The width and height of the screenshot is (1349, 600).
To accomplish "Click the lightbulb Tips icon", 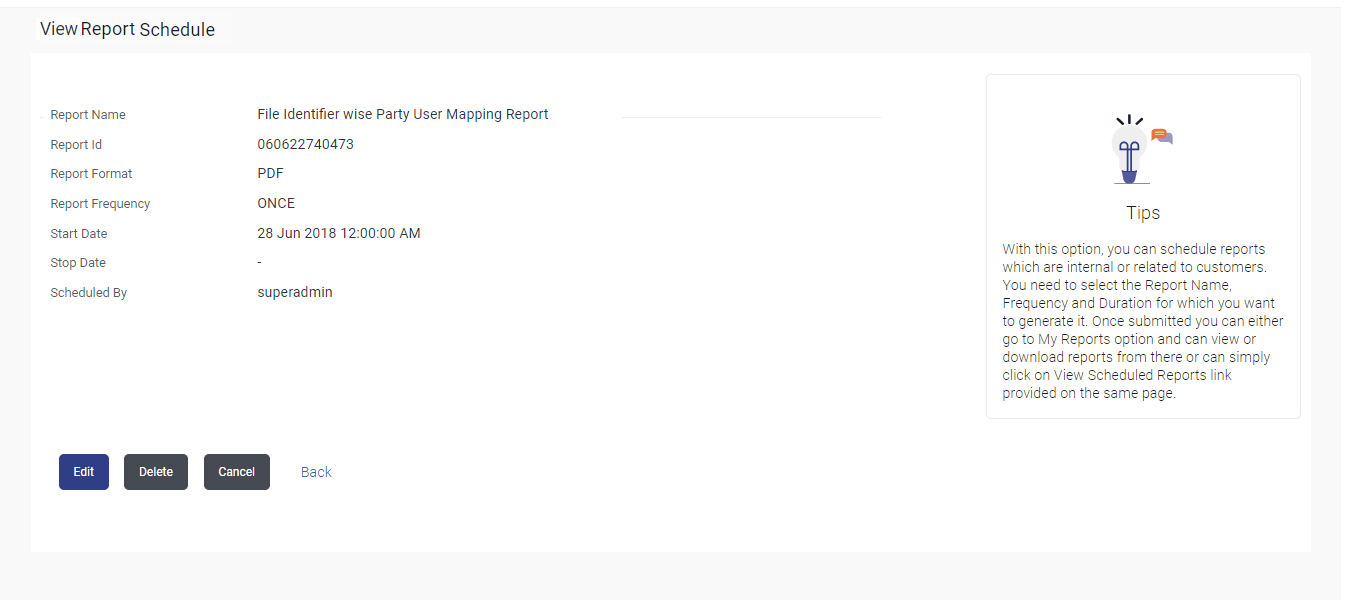I will pyautogui.click(x=1142, y=150).
